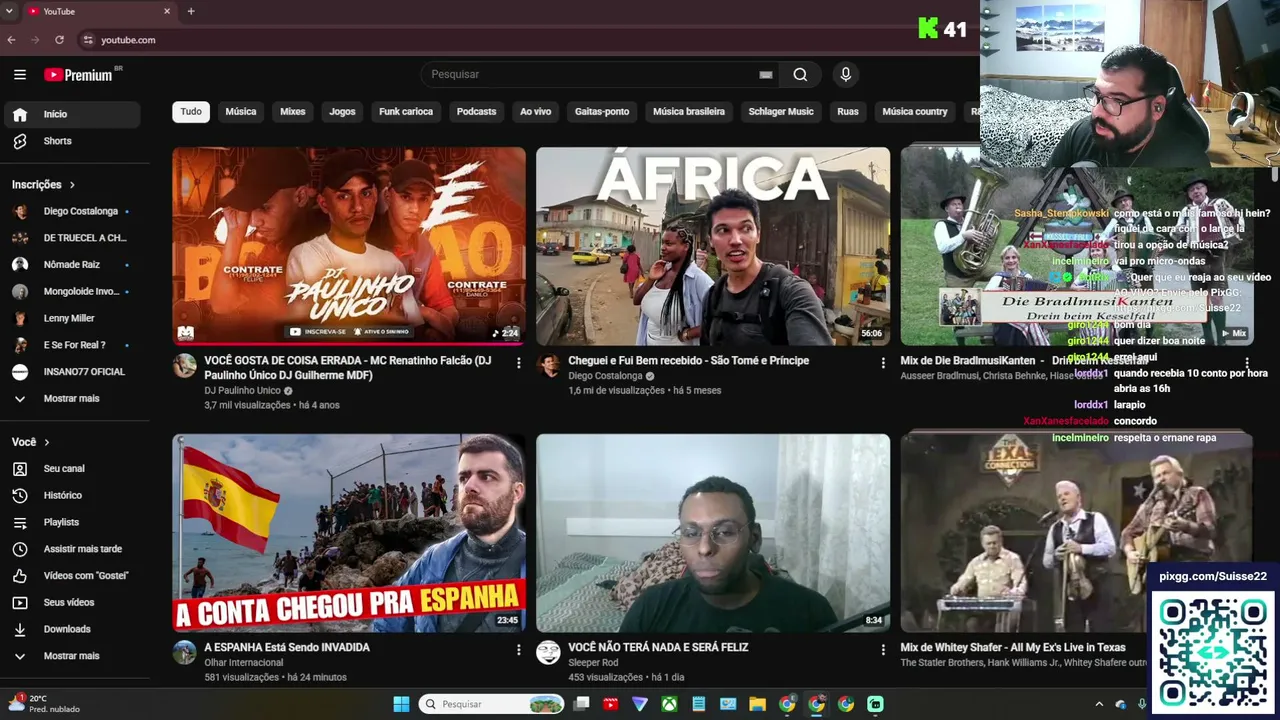The width and height of the screenshot is (1280, 720).
Task: Open DJ Paulinho Unico channel name link
Action: (x=242, y=391)
